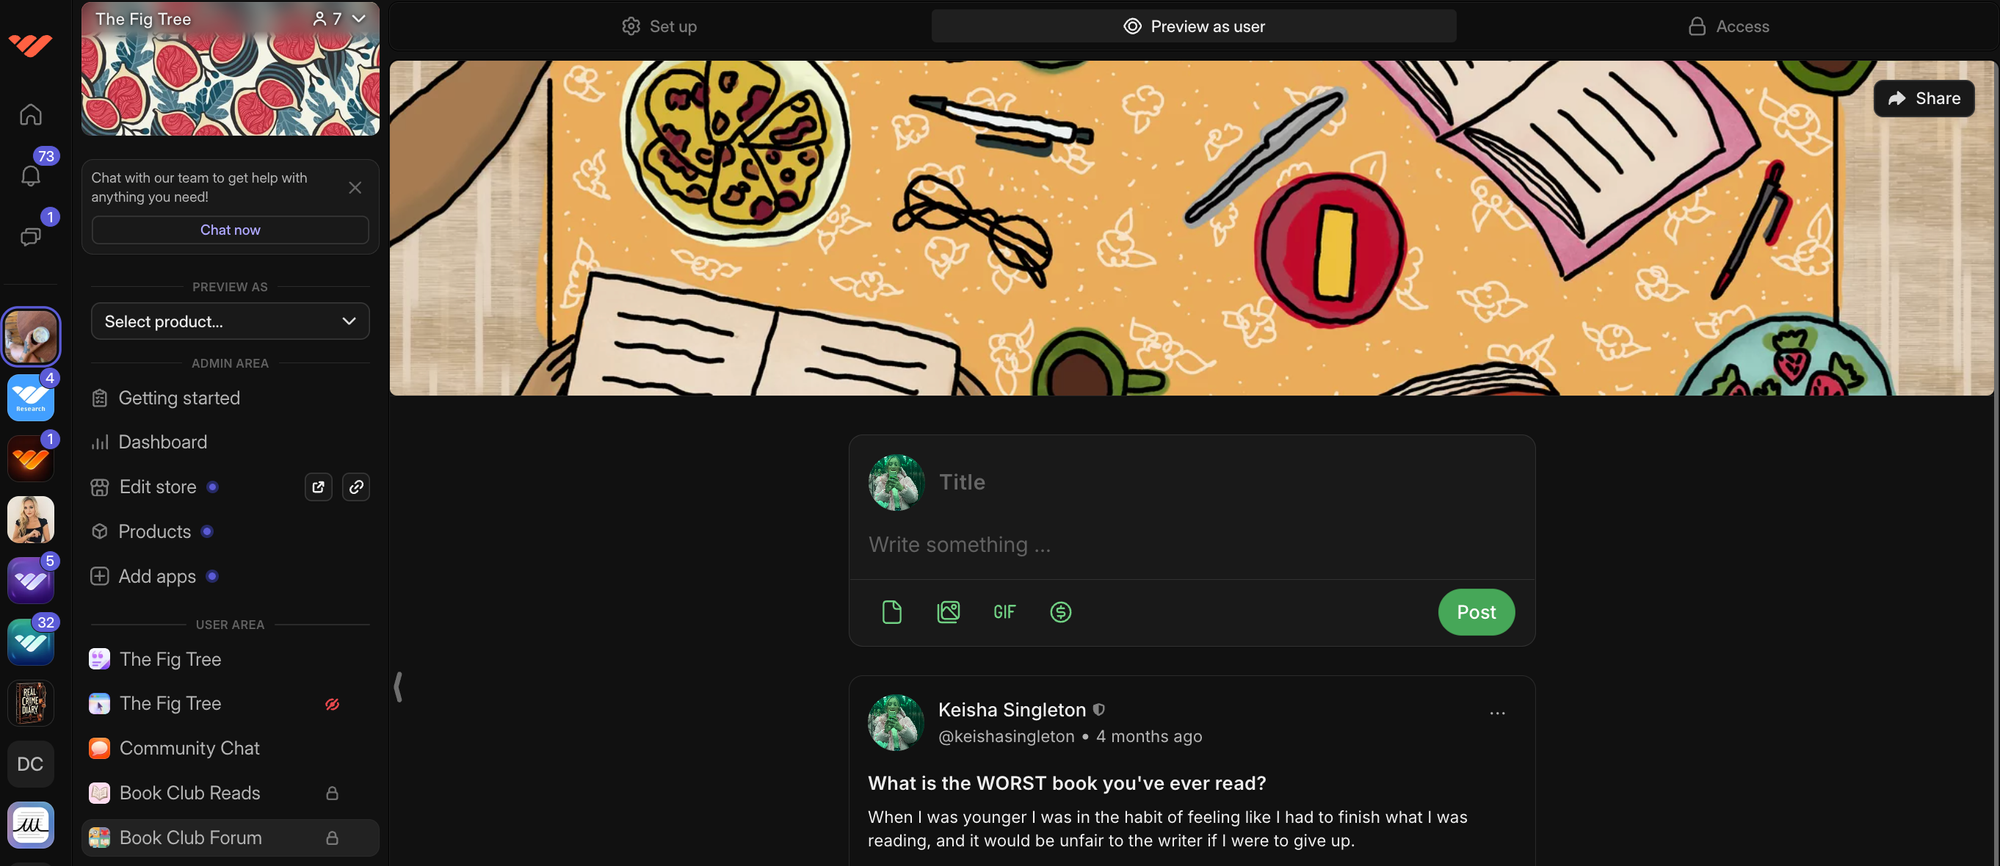The height and width of the screenshot is (866, 2000).
Task: Switch to the Set up tab
Action: pos(659,26)
